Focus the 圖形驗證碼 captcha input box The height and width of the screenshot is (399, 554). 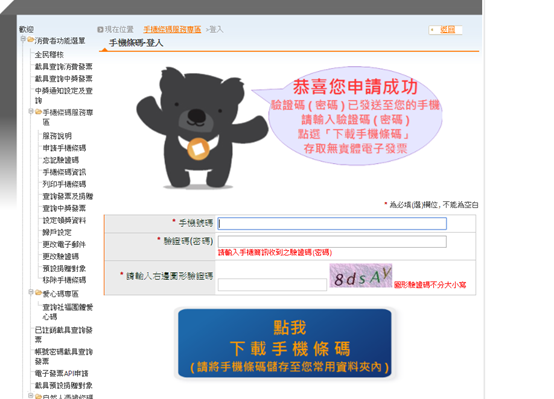(272, 284)
